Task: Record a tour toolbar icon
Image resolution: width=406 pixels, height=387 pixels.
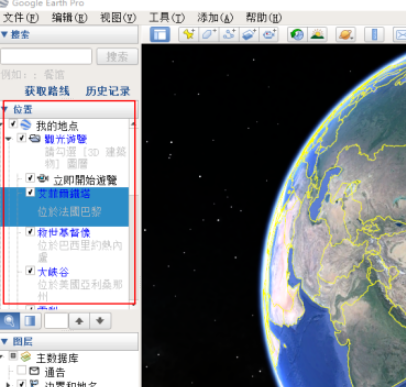Action: [x=269, y=35]
